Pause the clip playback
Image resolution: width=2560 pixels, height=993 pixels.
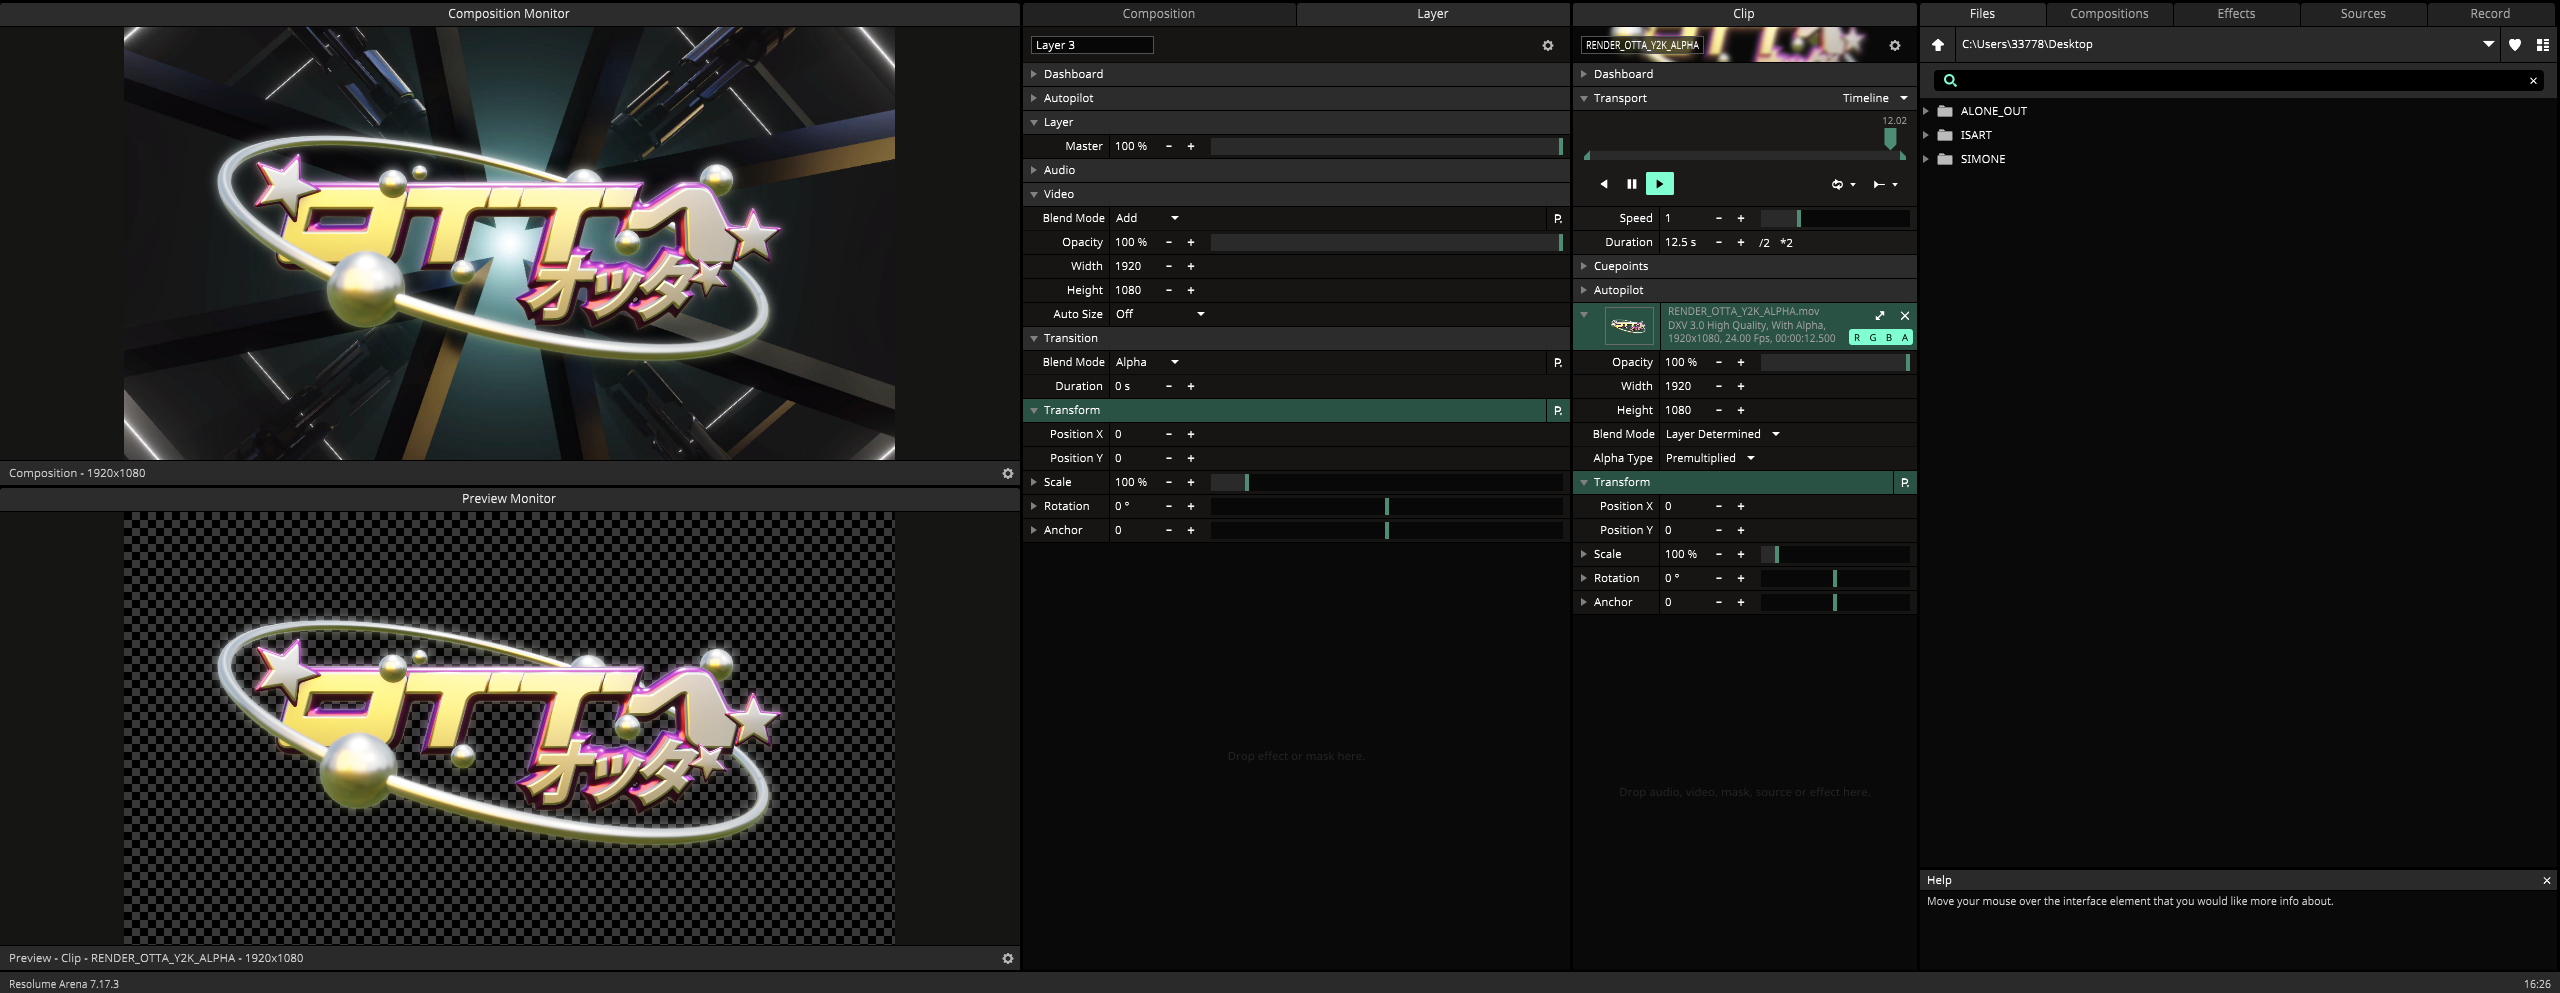pyautogui.click(x=1631, y=184)
